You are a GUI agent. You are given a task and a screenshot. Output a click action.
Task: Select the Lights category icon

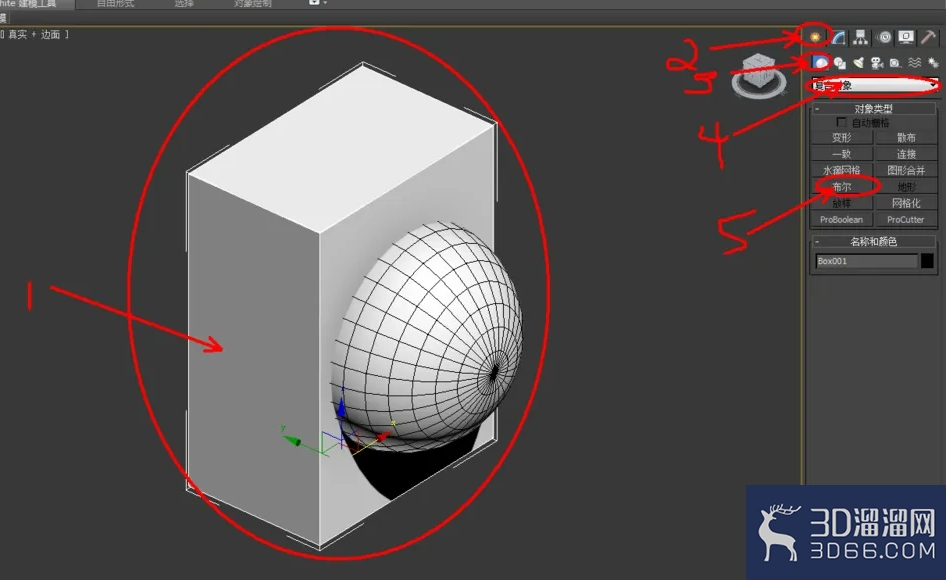point(858,63)
